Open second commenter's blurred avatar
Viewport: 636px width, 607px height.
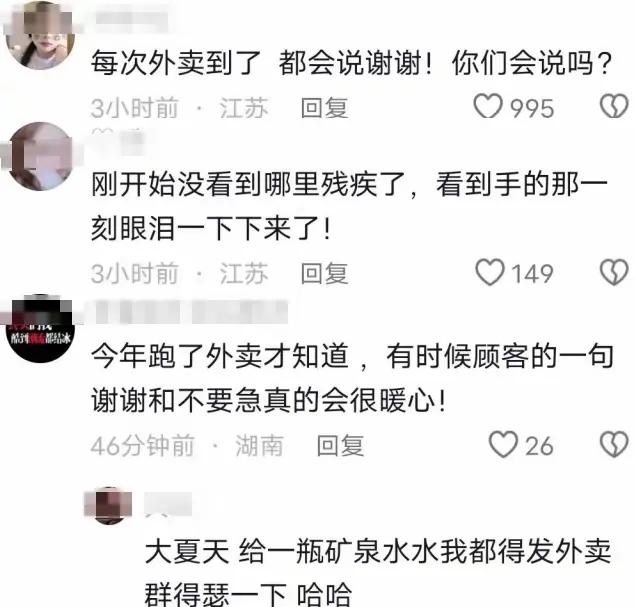[x=40, y=157]
